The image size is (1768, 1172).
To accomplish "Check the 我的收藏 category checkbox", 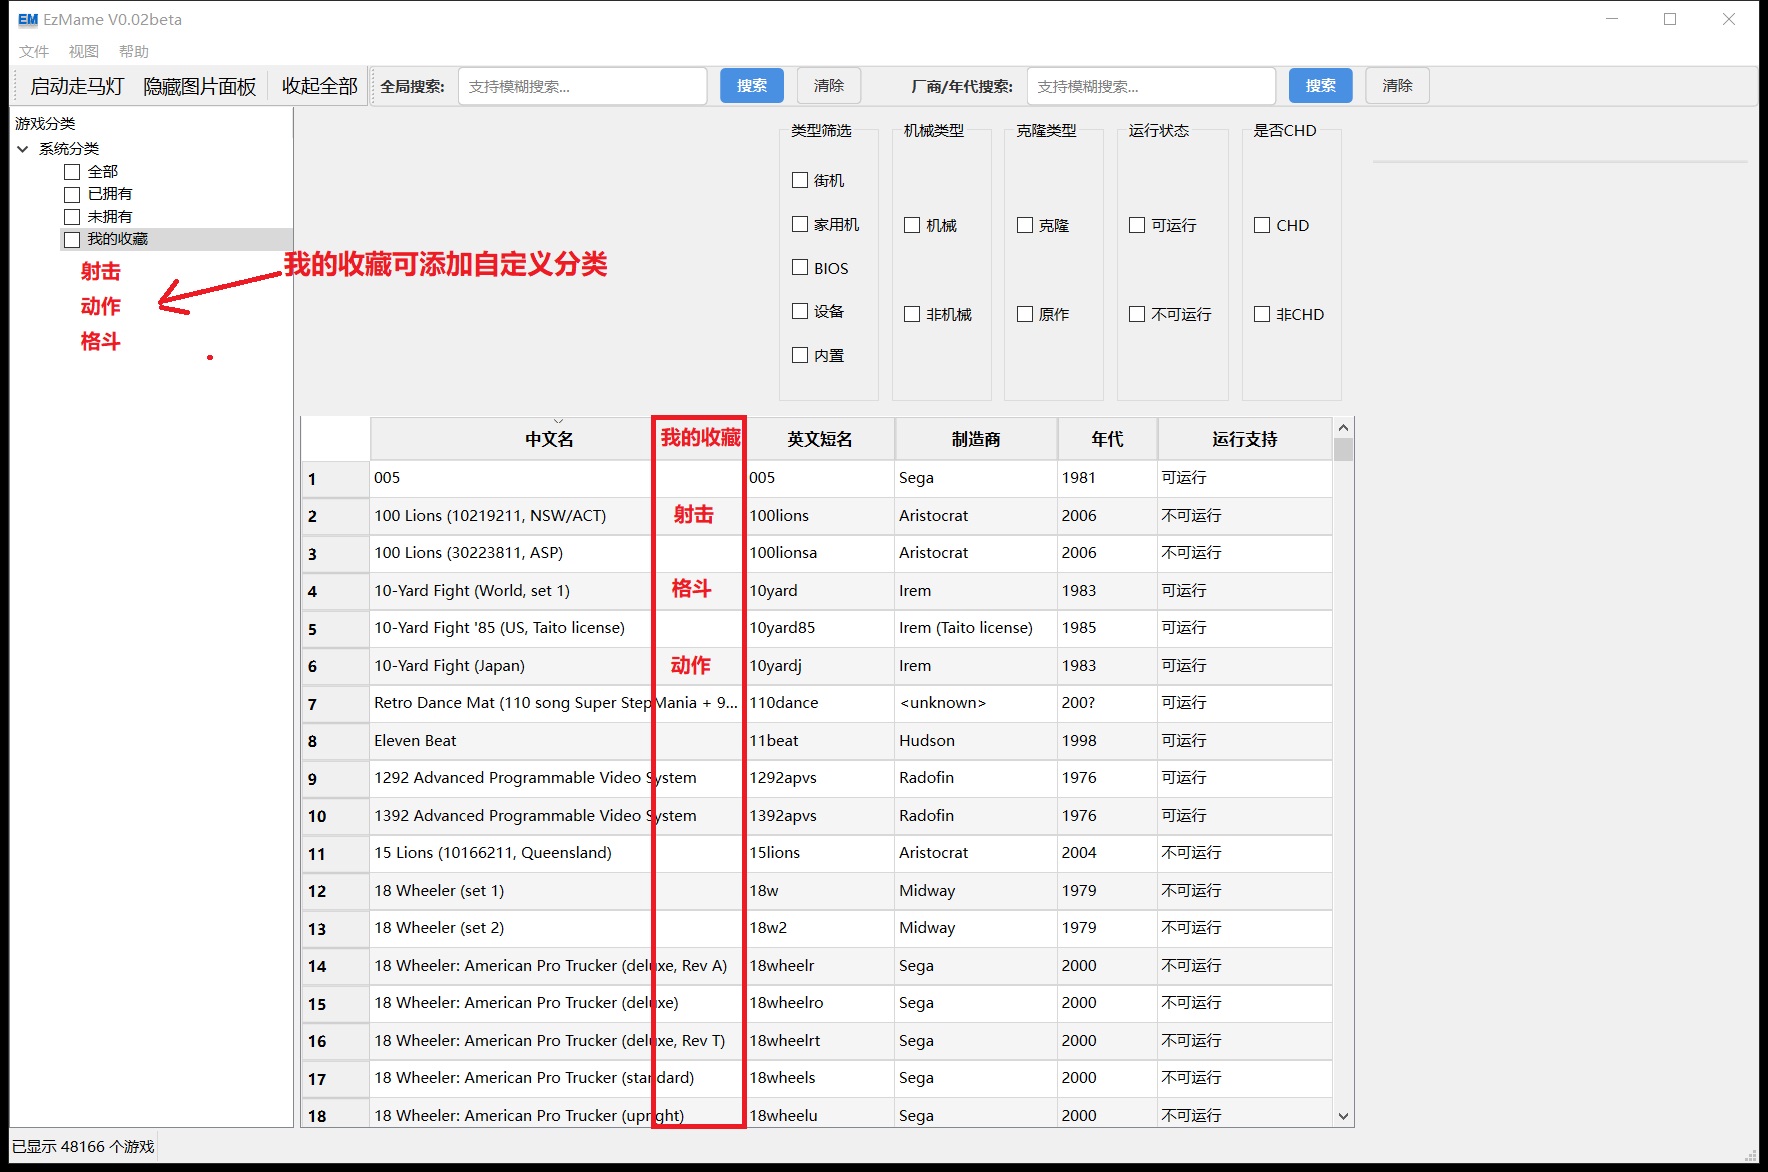I will [x=72, y=239].
